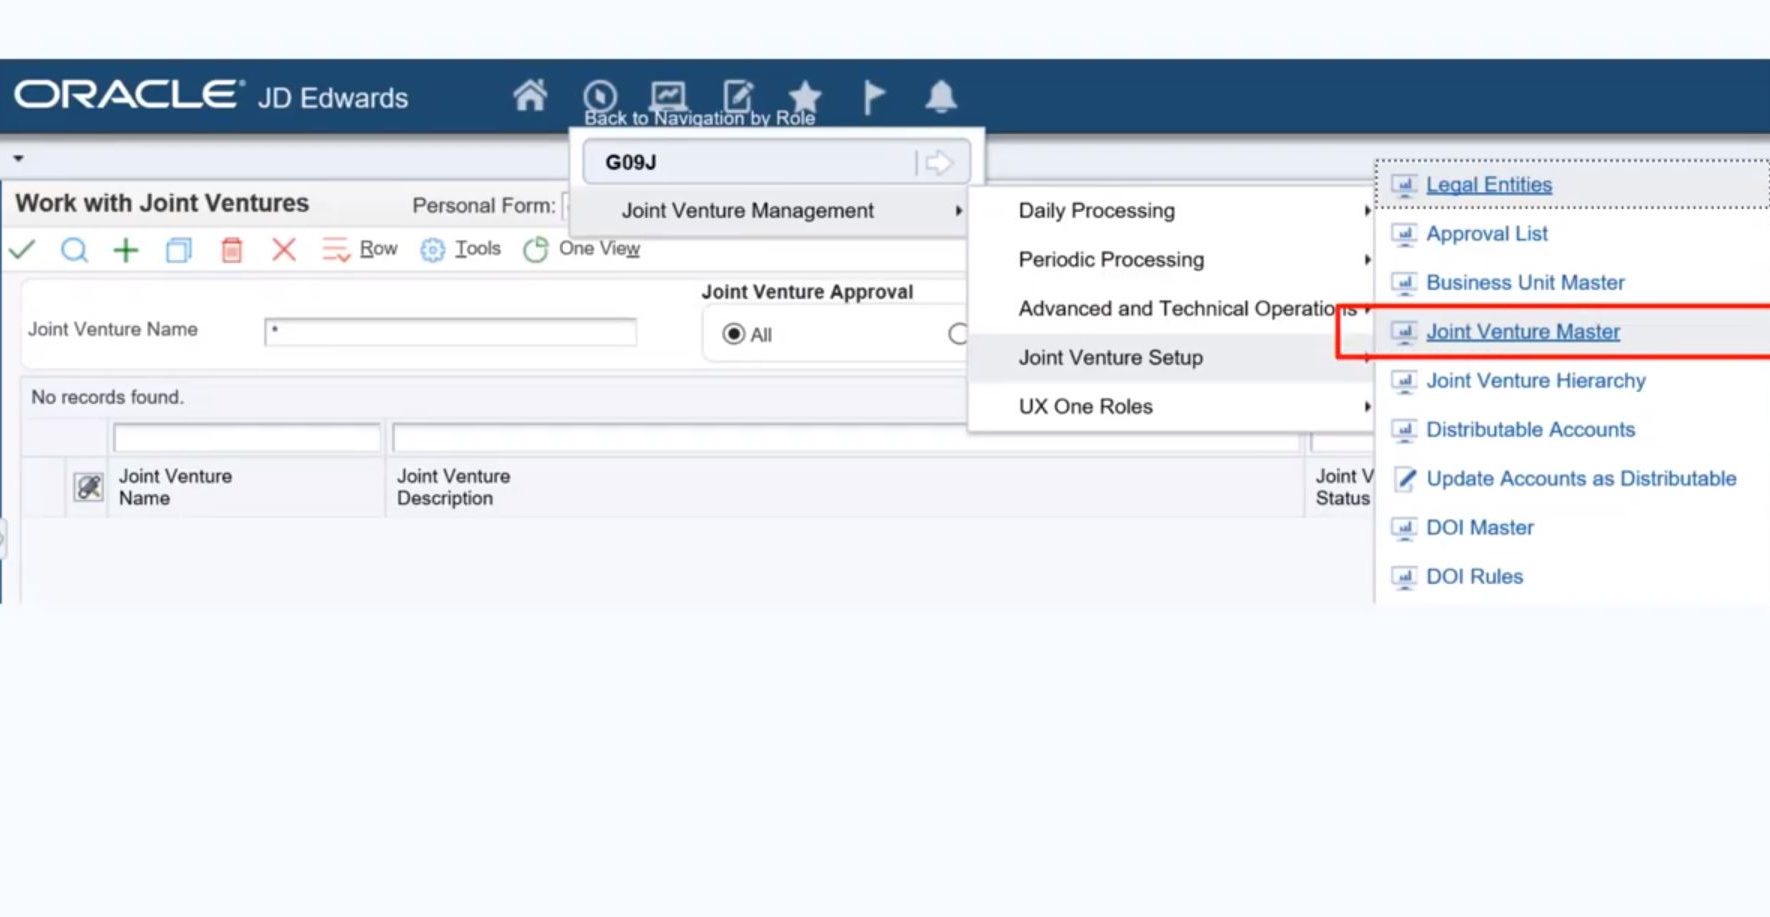Click the go arrow next to G09J
The height and width of the screenshot is (917, 1770).
[x=938, y=162]
